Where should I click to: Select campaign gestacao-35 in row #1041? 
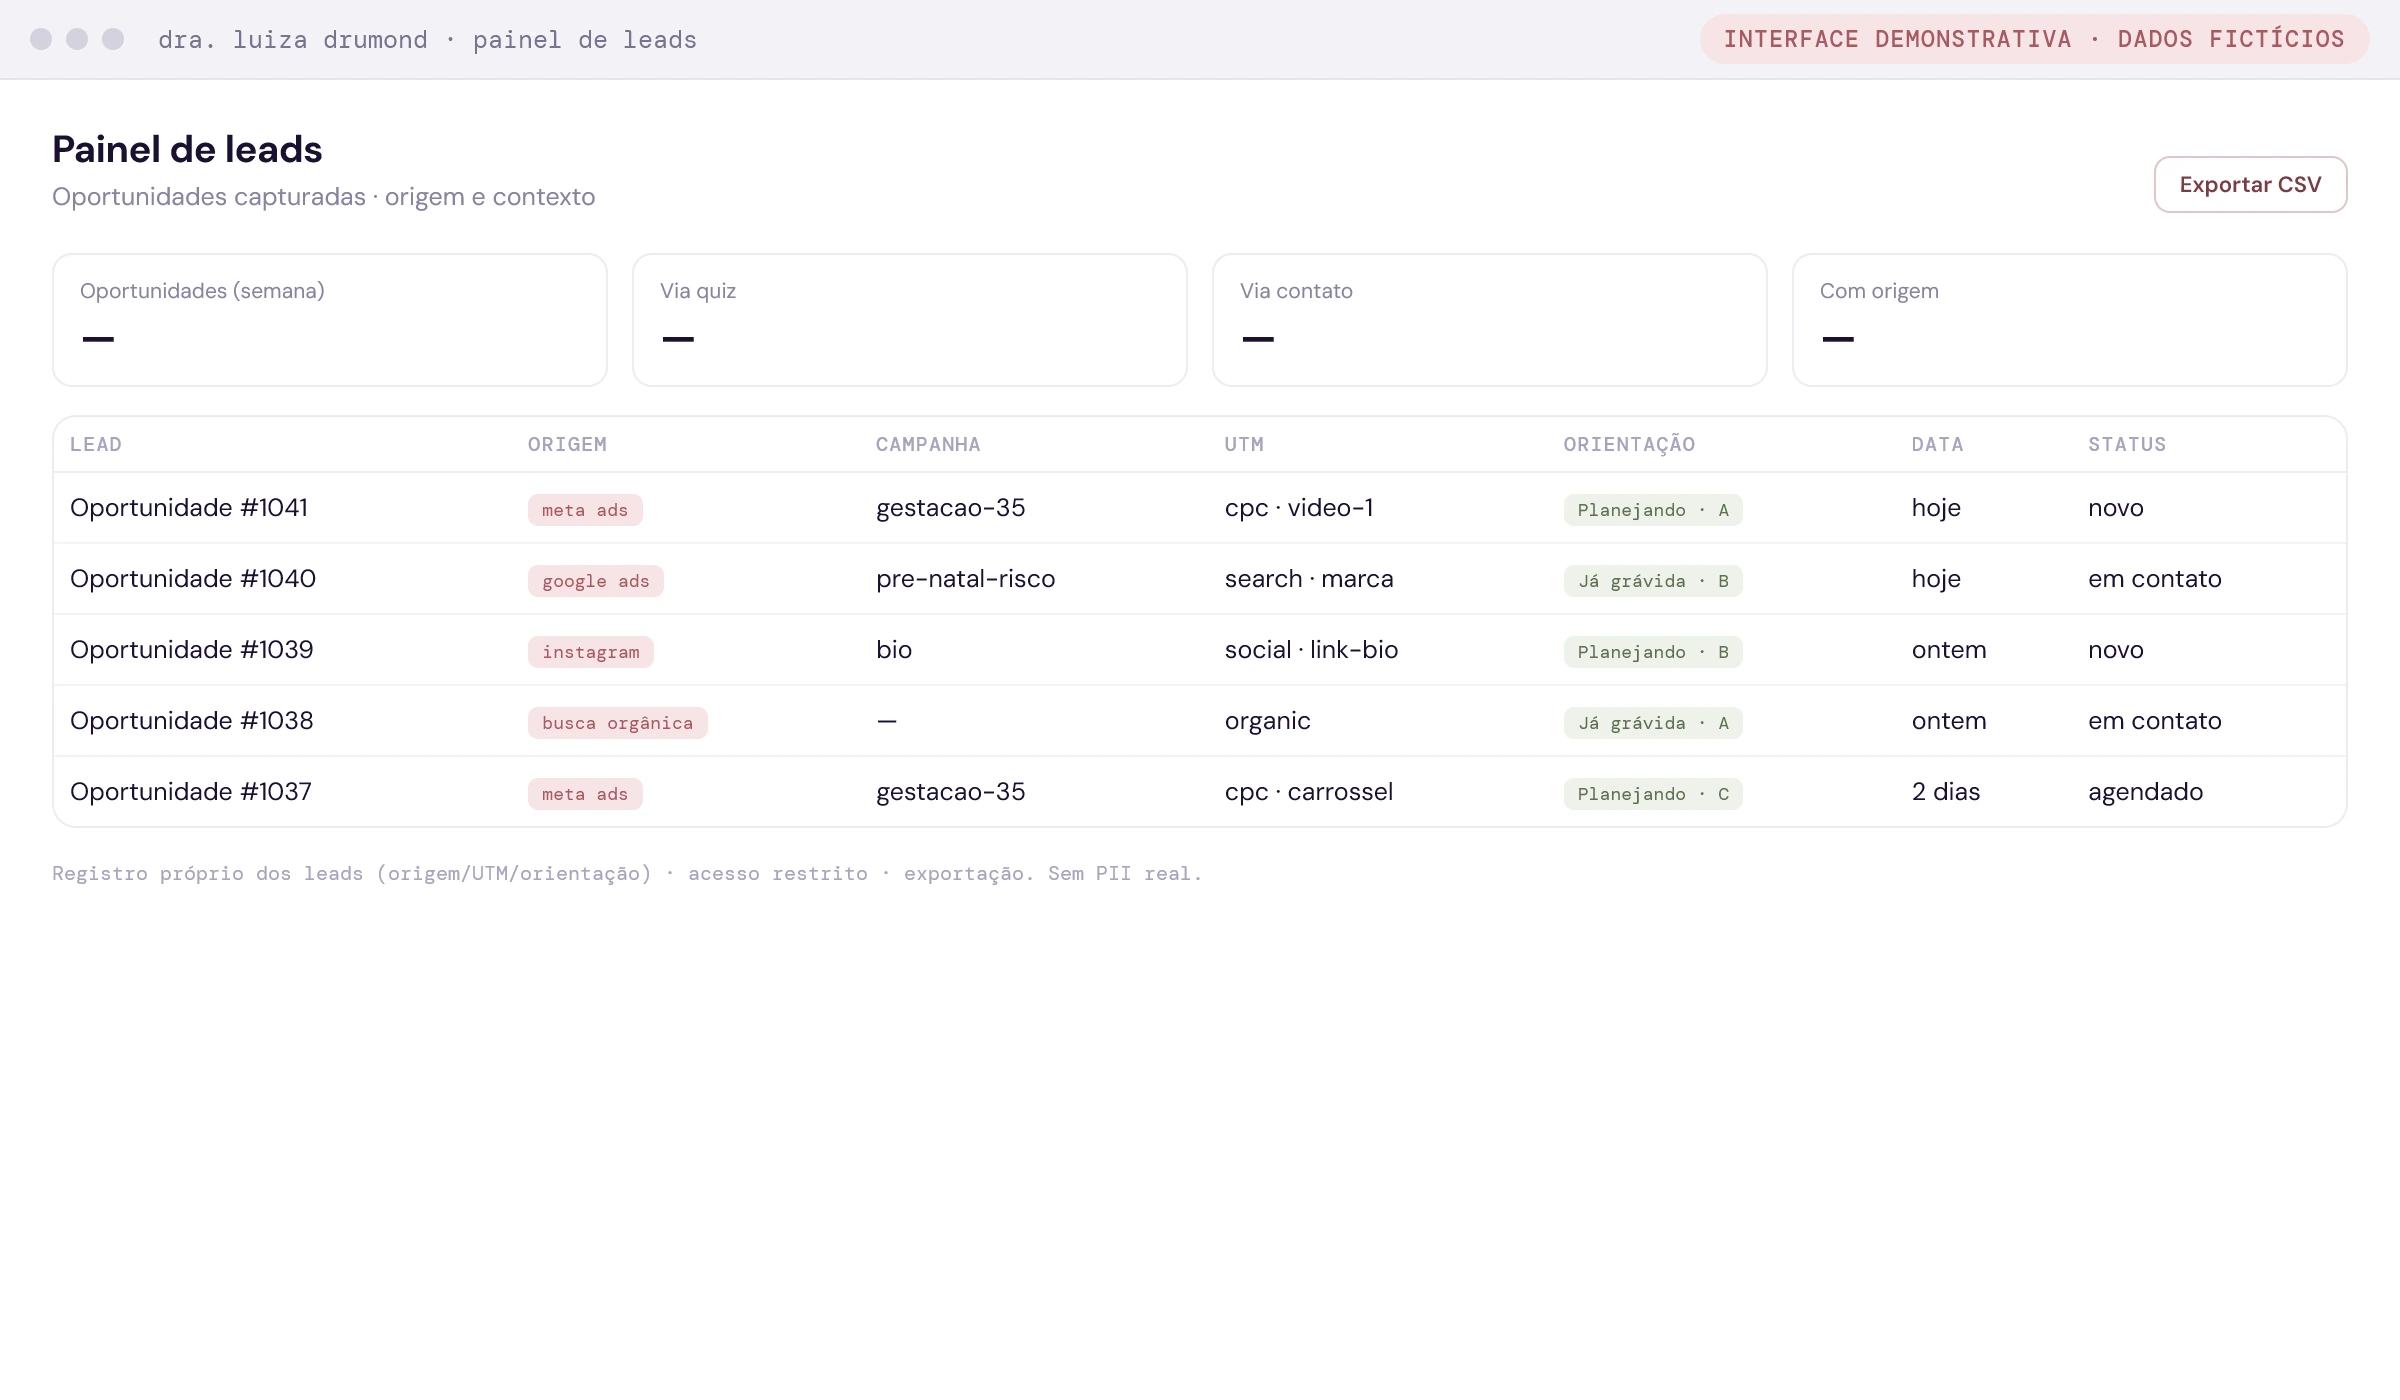point(951,508)
